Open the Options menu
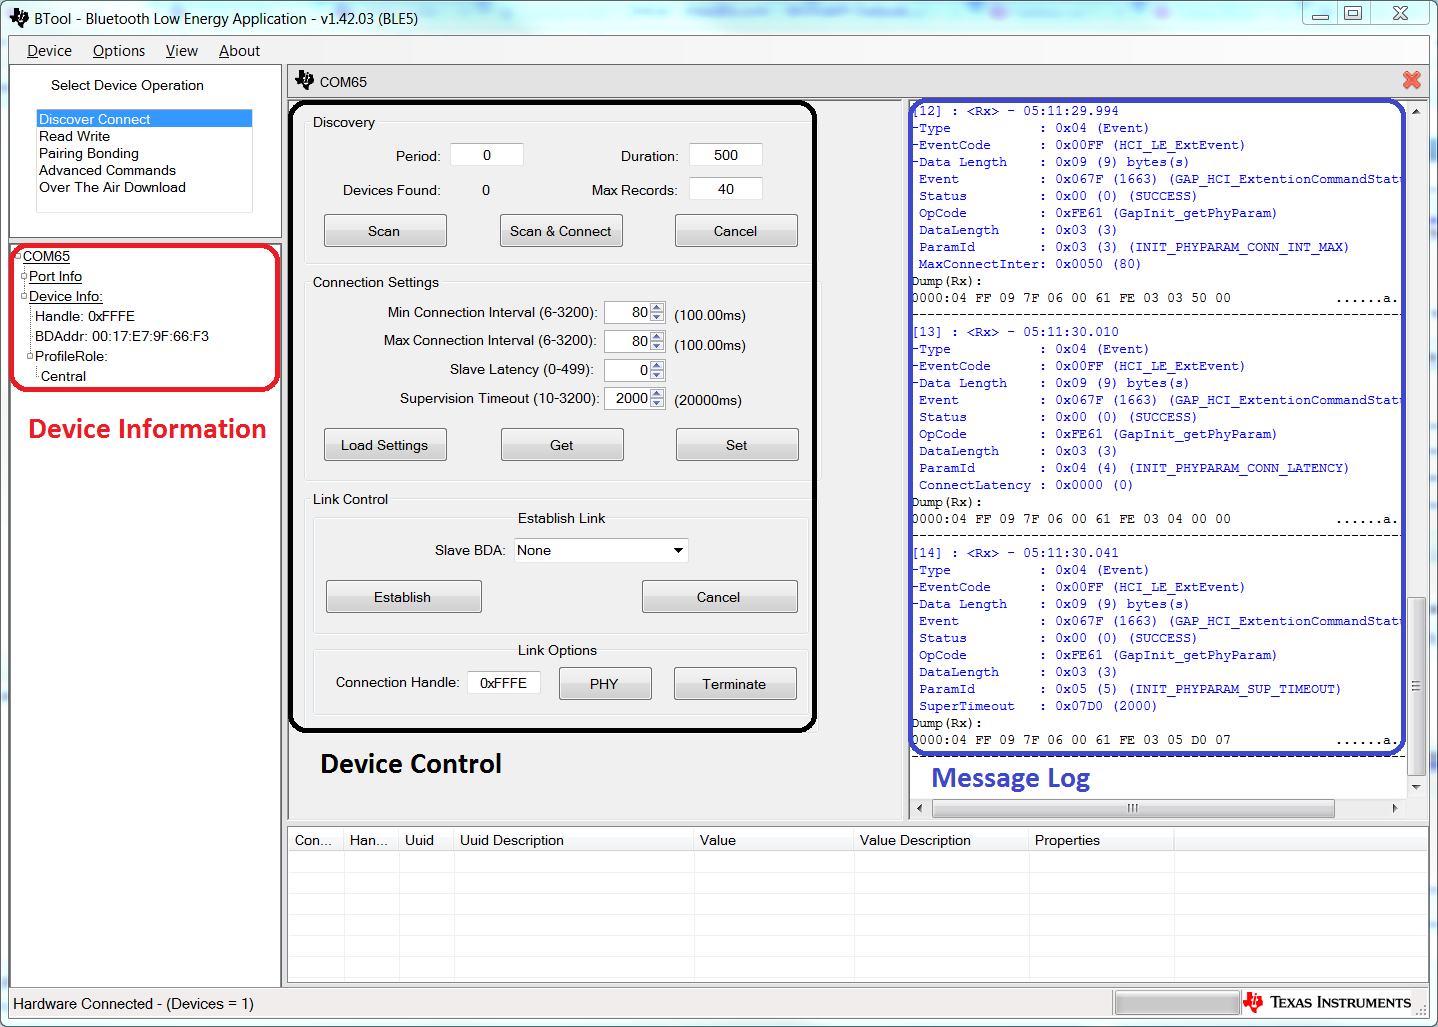The image size is (1438, 1027). click(x=118, y=51)
